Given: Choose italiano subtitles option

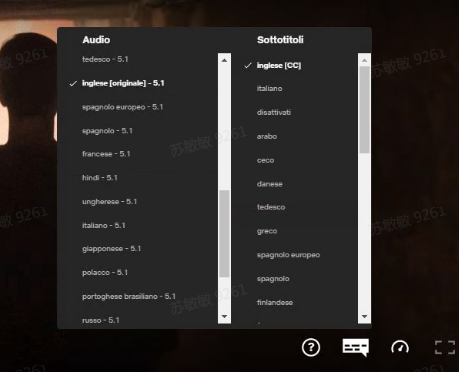Looking at the screenshot, I should click(269, 88).
